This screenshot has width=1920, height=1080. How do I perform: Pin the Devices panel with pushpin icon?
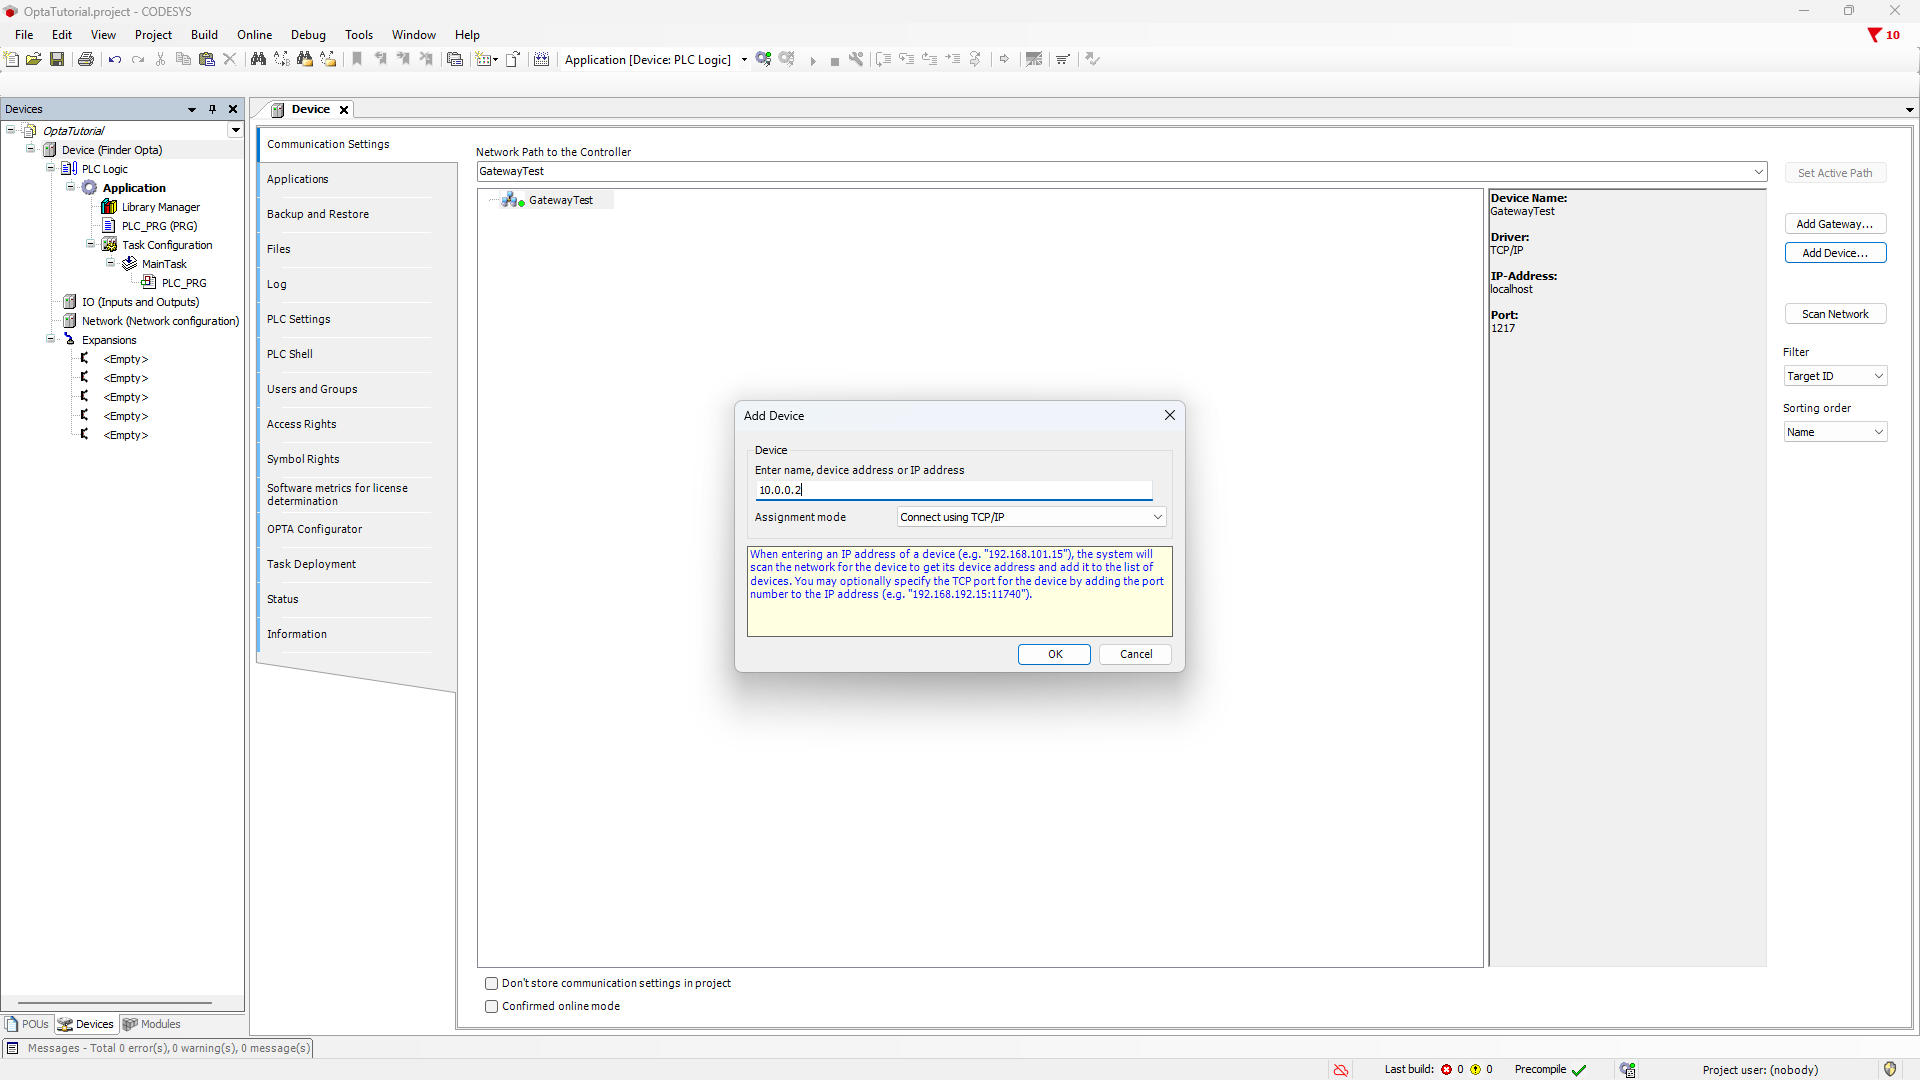[212, 109]
